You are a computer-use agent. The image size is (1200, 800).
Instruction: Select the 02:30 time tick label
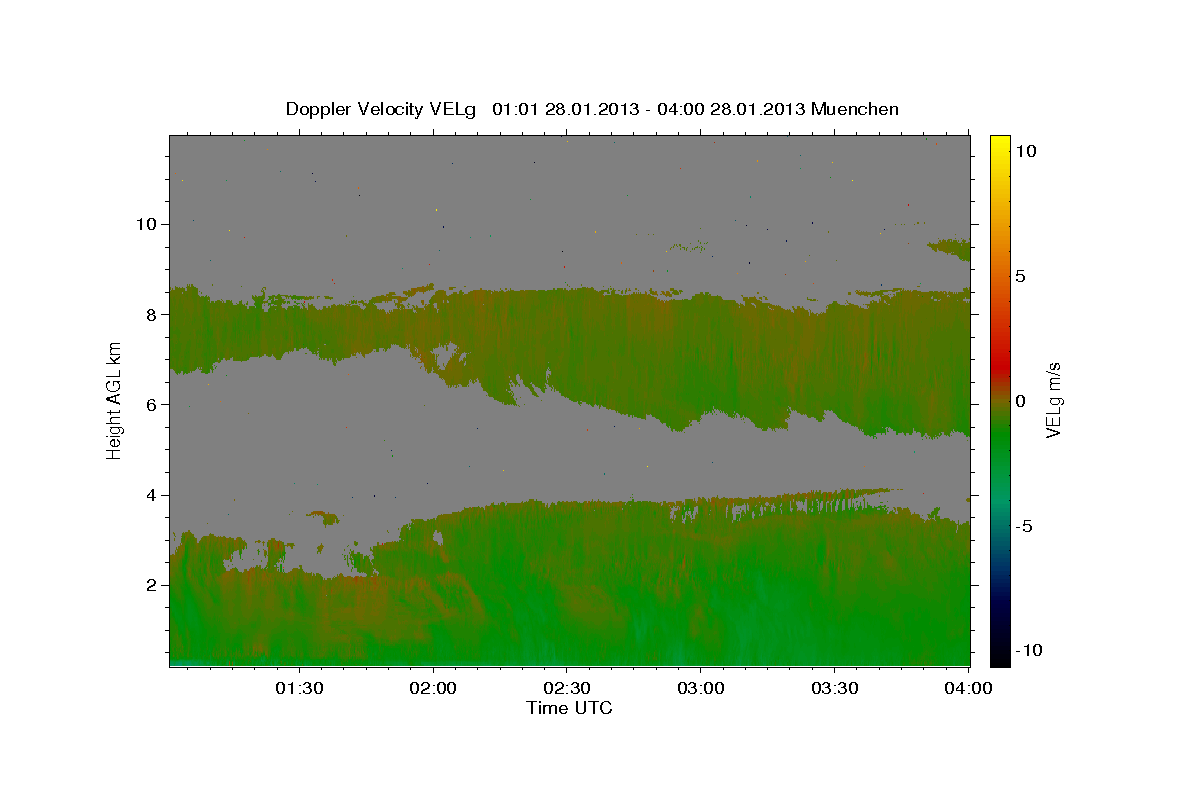(x=567, y=688)
